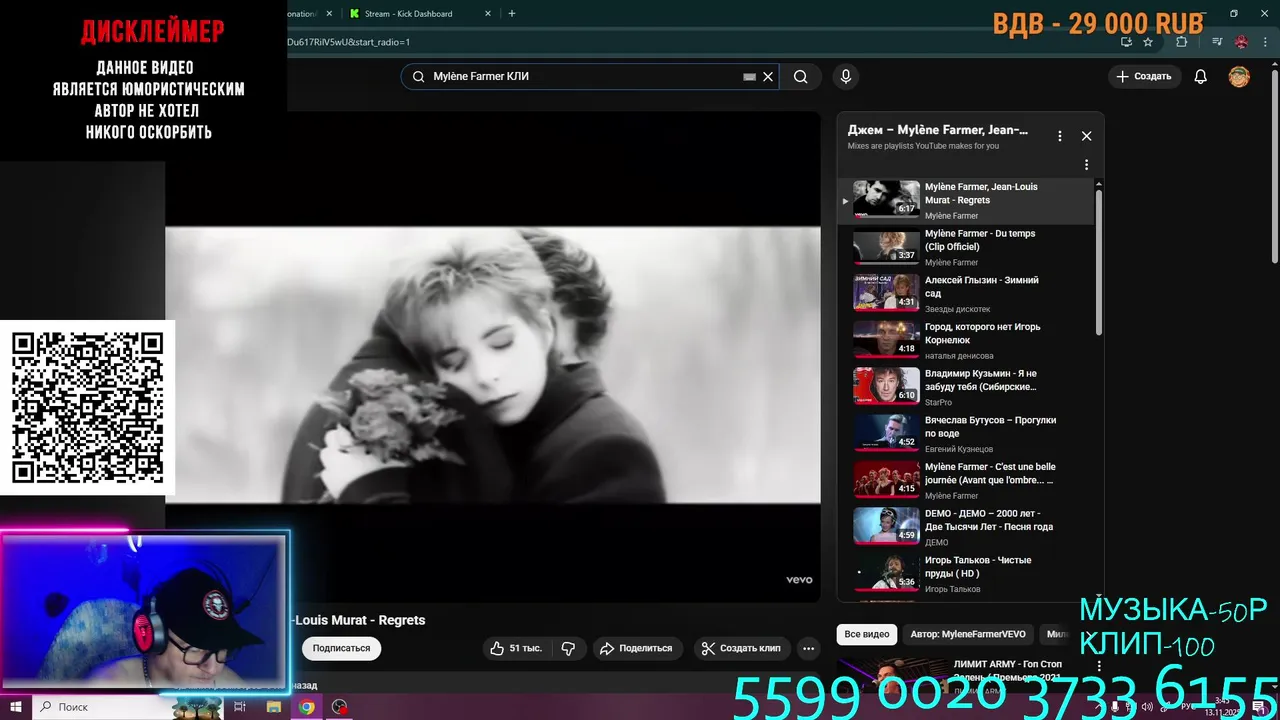The image size is (1280, 720).
Task: Click the playlist panel scrollbar thumb
Action: (1099, 262)
